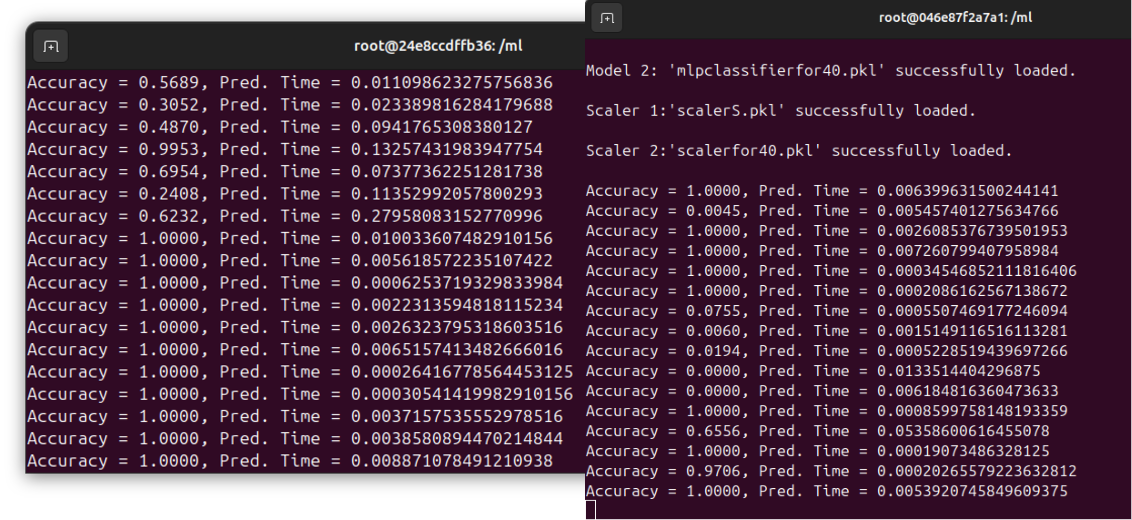Viewport: 1132px width, 520px height.
Task: Click new tab icon in right terminal
Action: [x=608, y=19]
